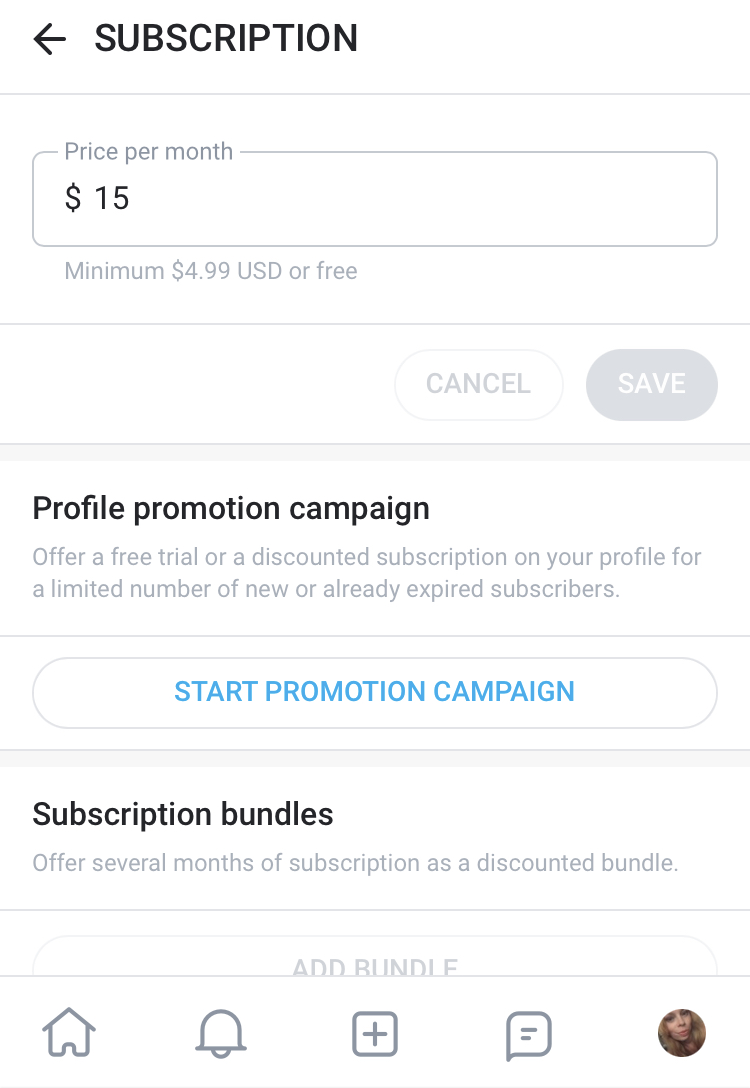The width and height of the screenshot is (750, 1088).
Task: Click the discounted bundle description text
Action: (x=355, y=862)
